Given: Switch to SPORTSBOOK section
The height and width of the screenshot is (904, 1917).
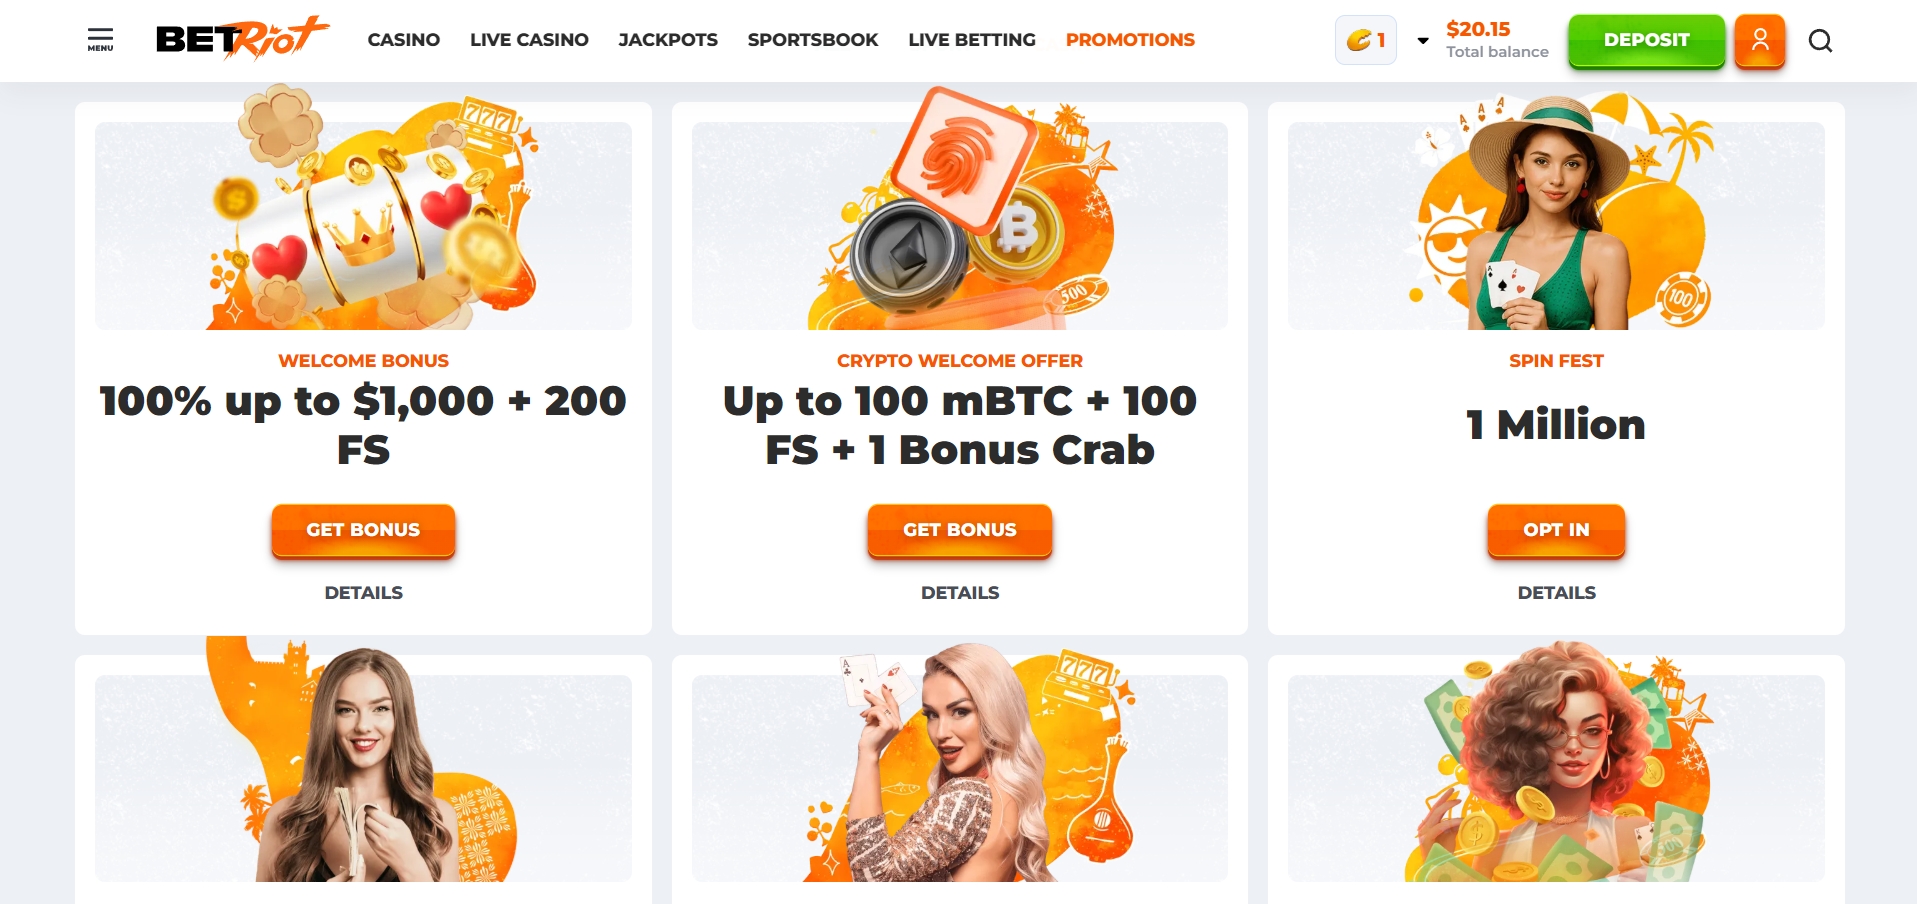Looking at the screenshot, I should (813, 40).
